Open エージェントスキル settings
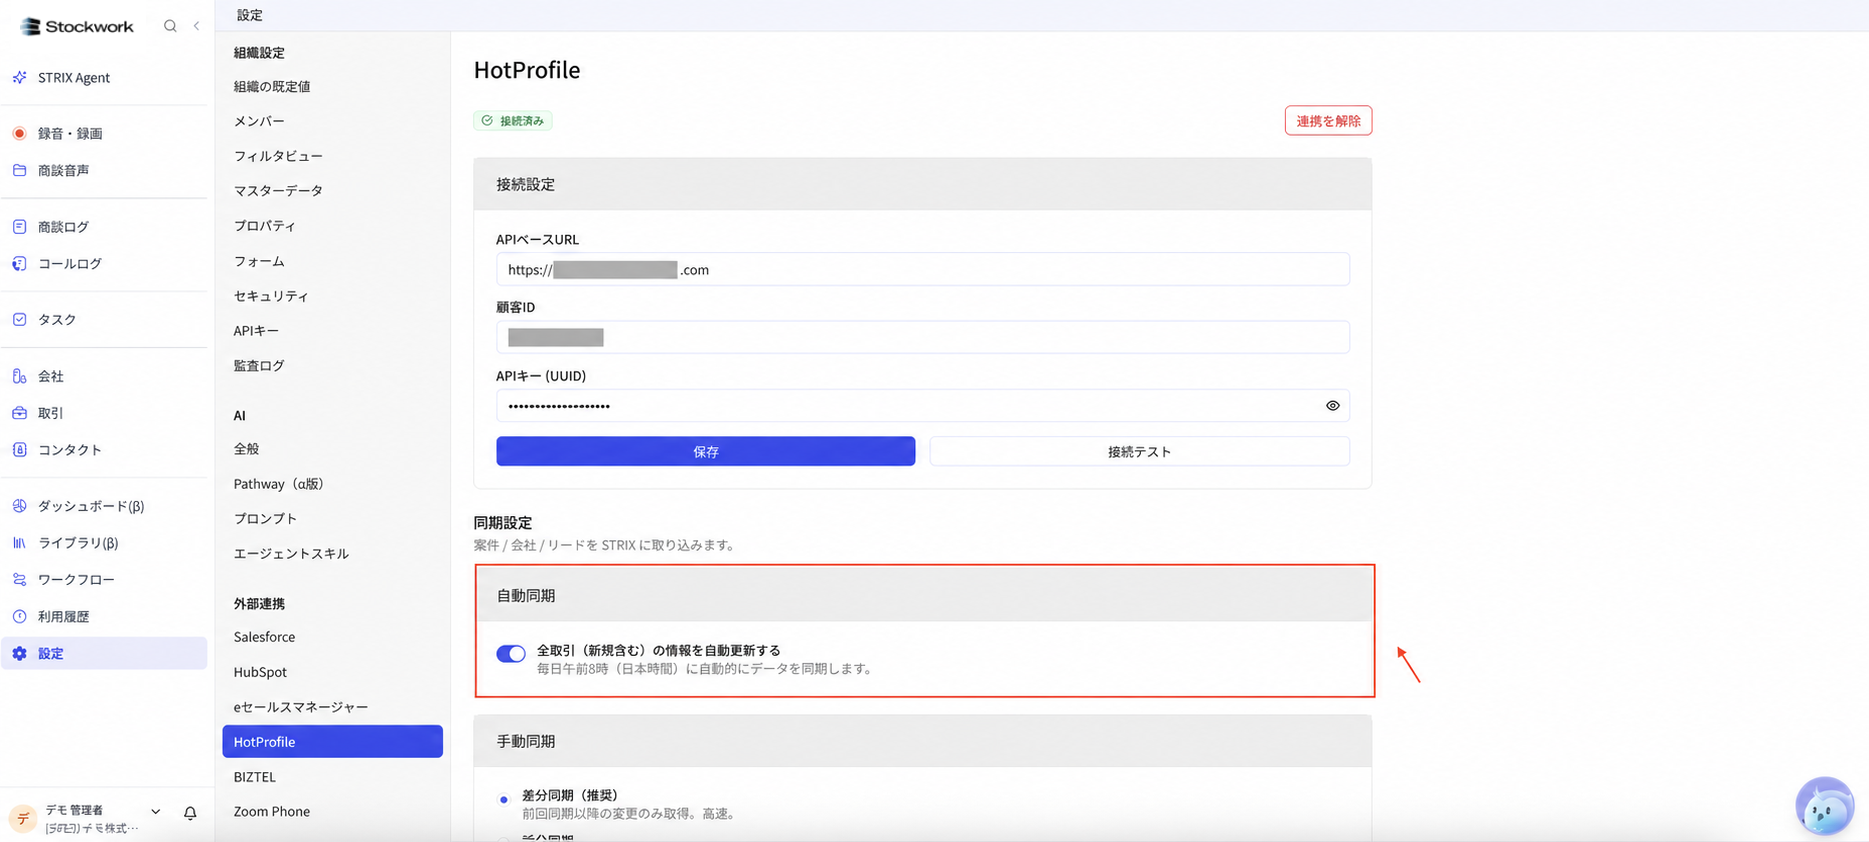Screen dimensions: 1869x842 pos(291,554)
